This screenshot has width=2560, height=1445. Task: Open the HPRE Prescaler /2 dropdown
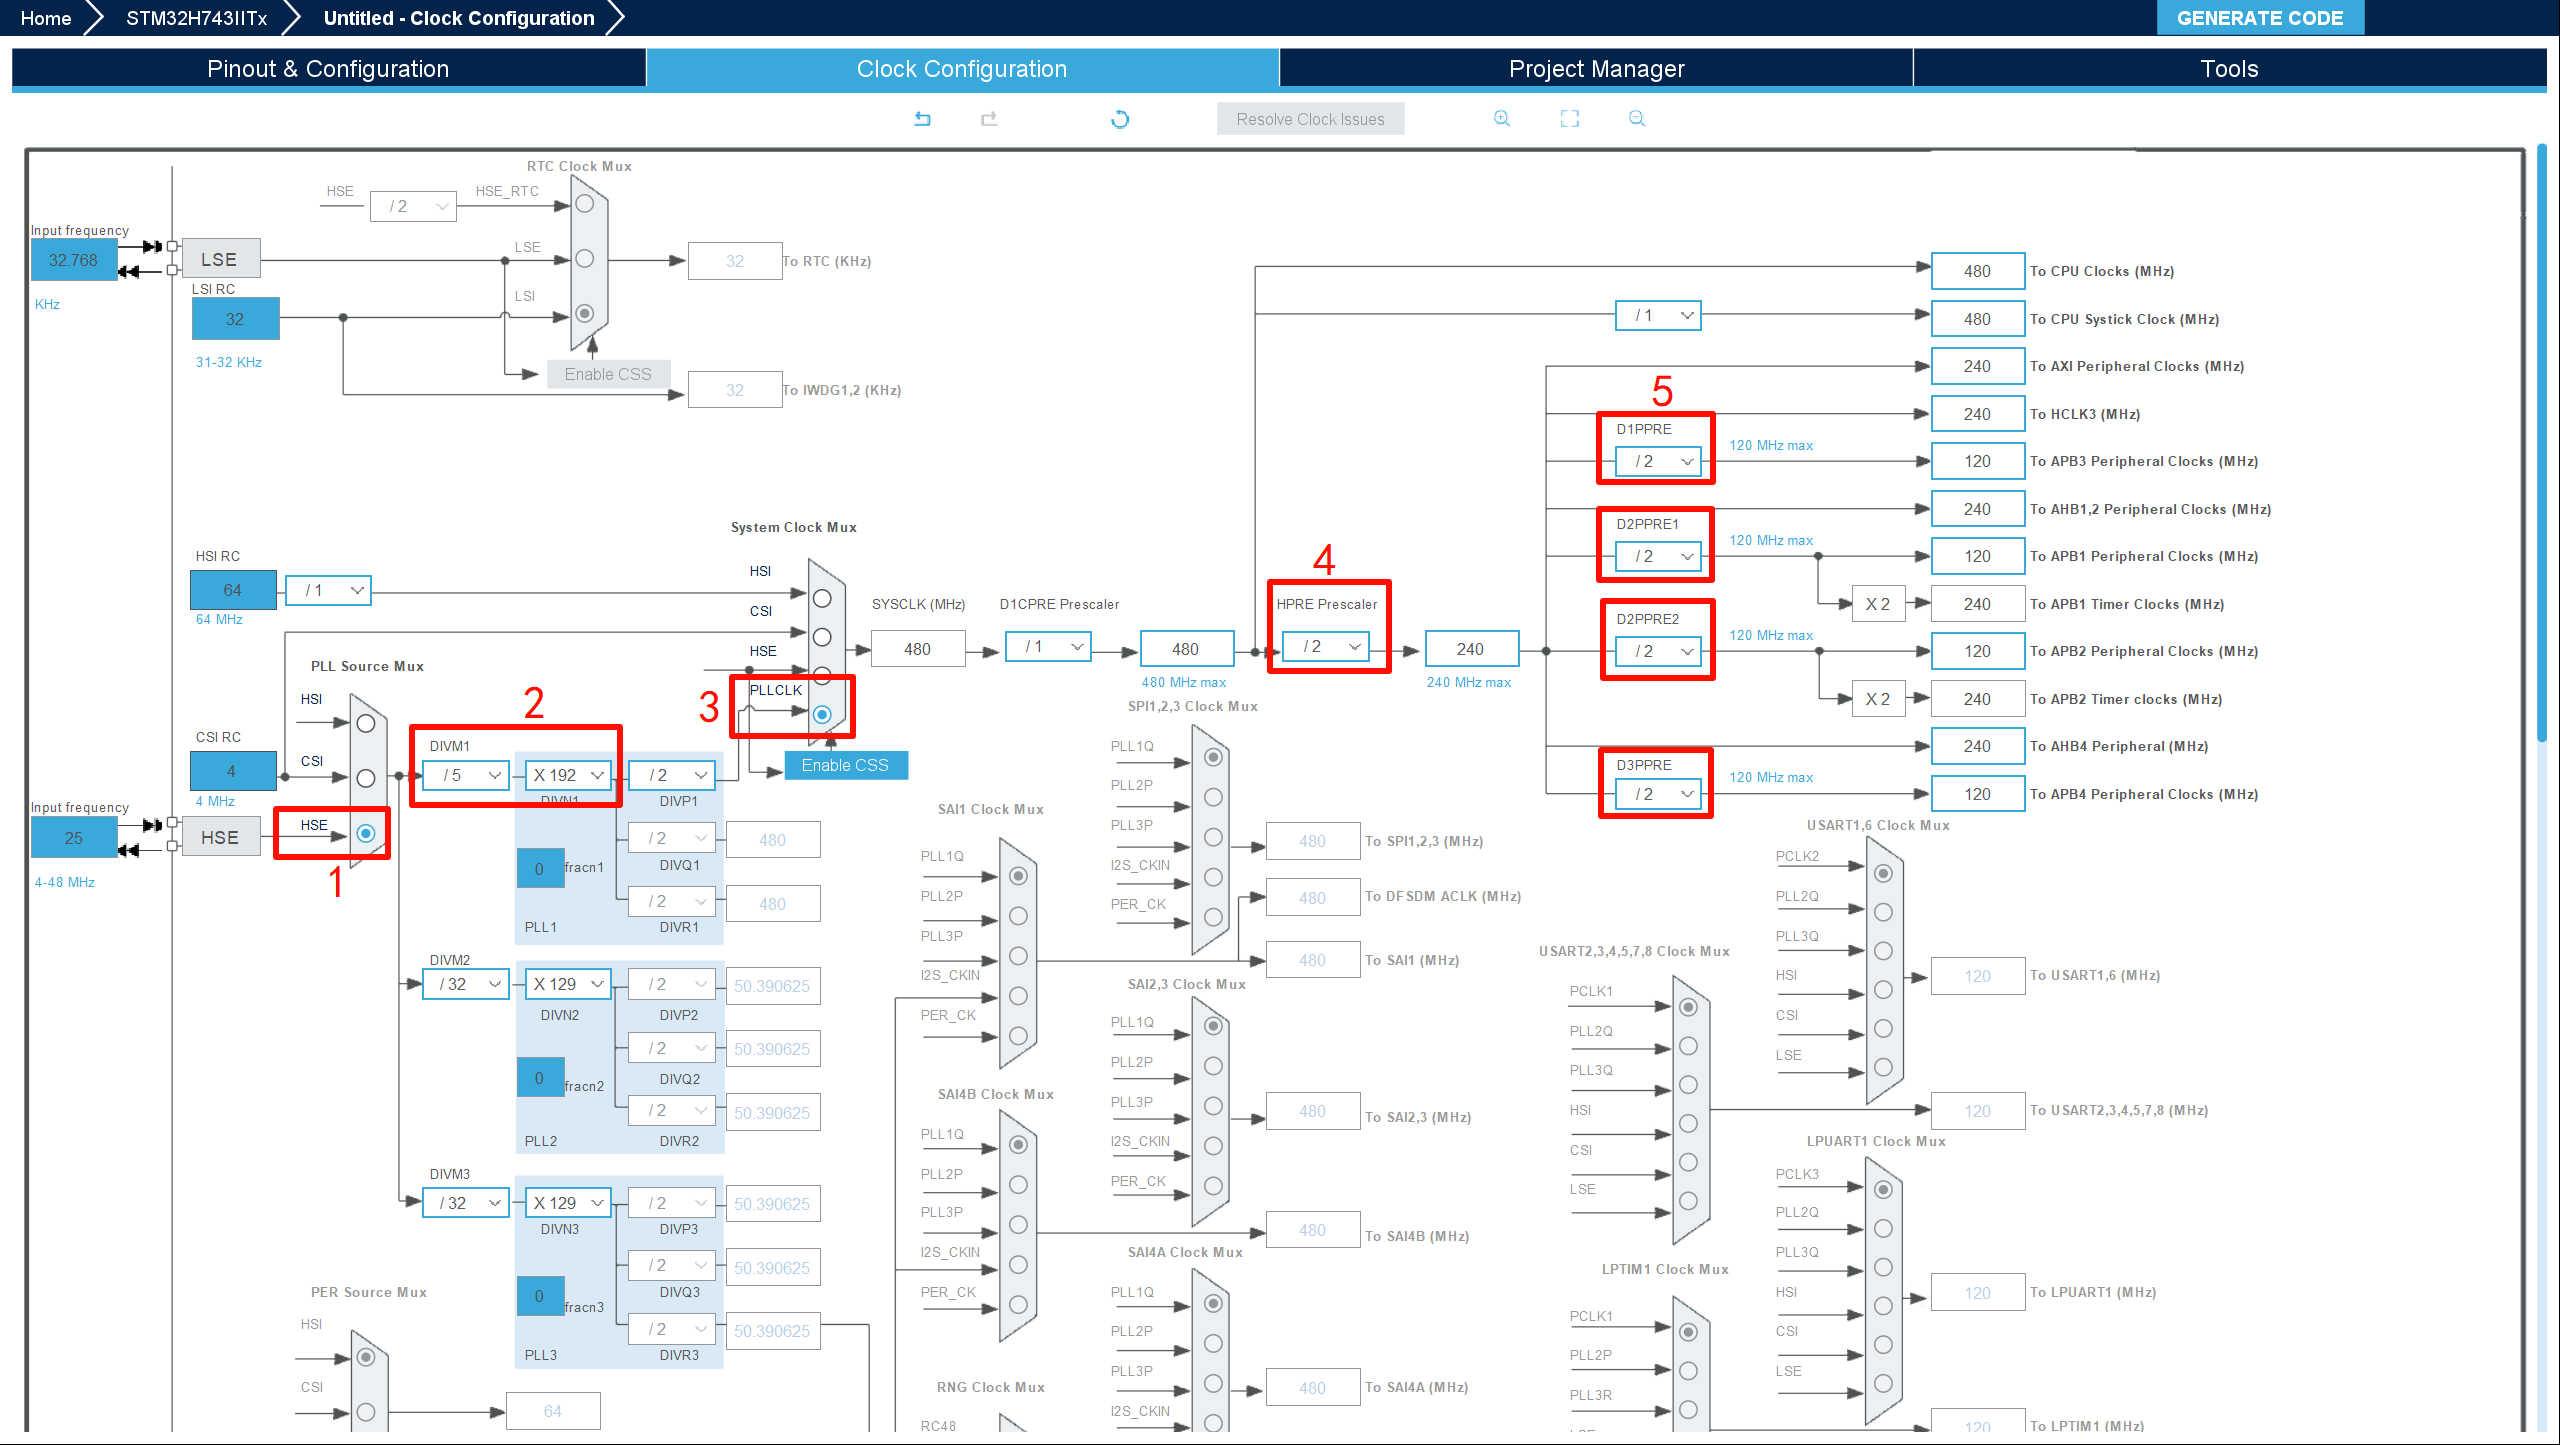point(1326,647)
